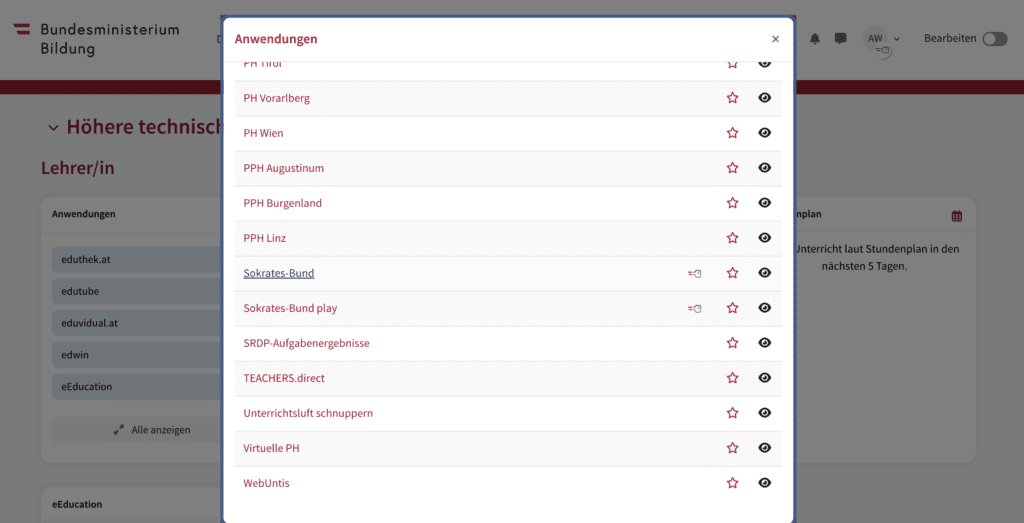Click the ID card icon beside Sokrates-Bund play
The height and width of the screenshot is (523, 1024).
[694, 308]
